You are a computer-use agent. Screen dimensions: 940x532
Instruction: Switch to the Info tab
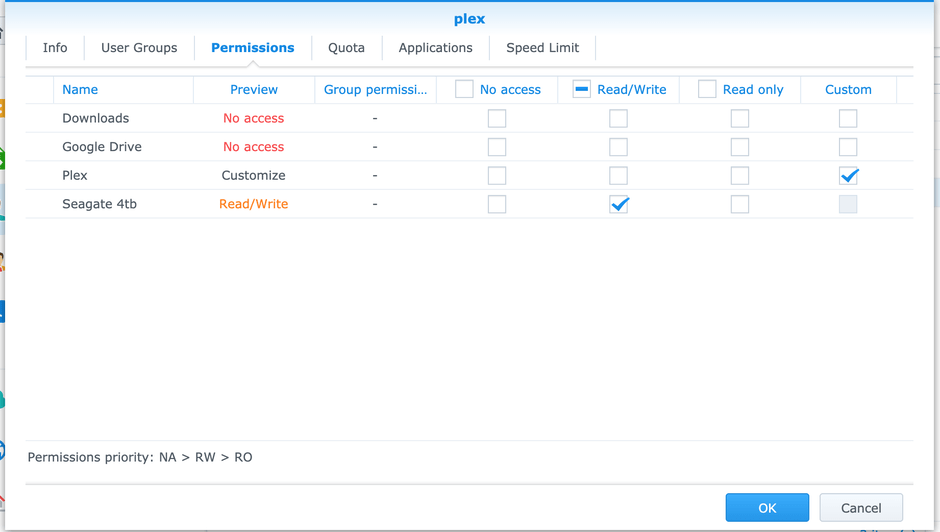tap(55, 48)
